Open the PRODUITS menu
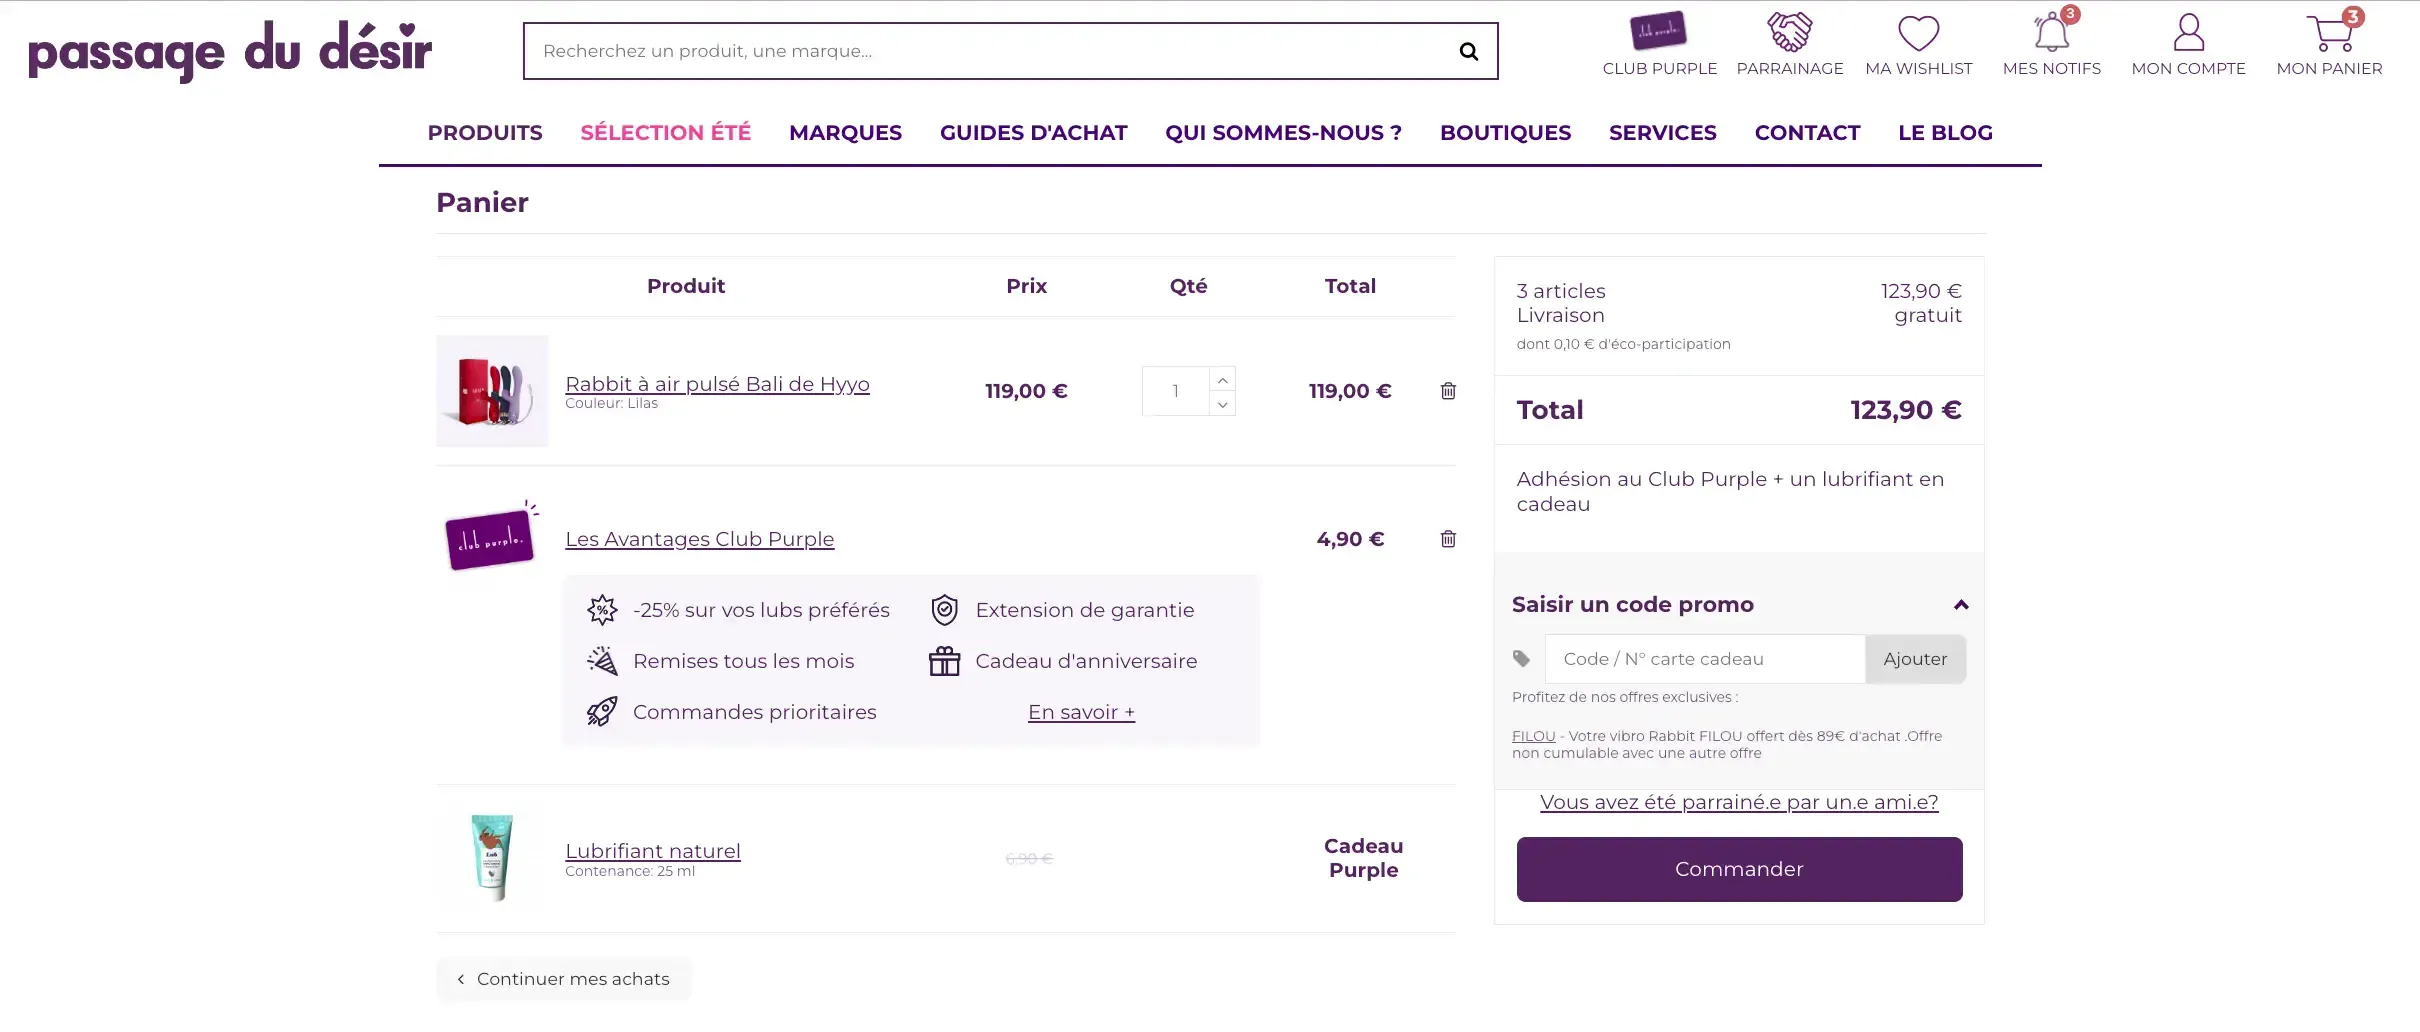 click(x=485, y=133)
